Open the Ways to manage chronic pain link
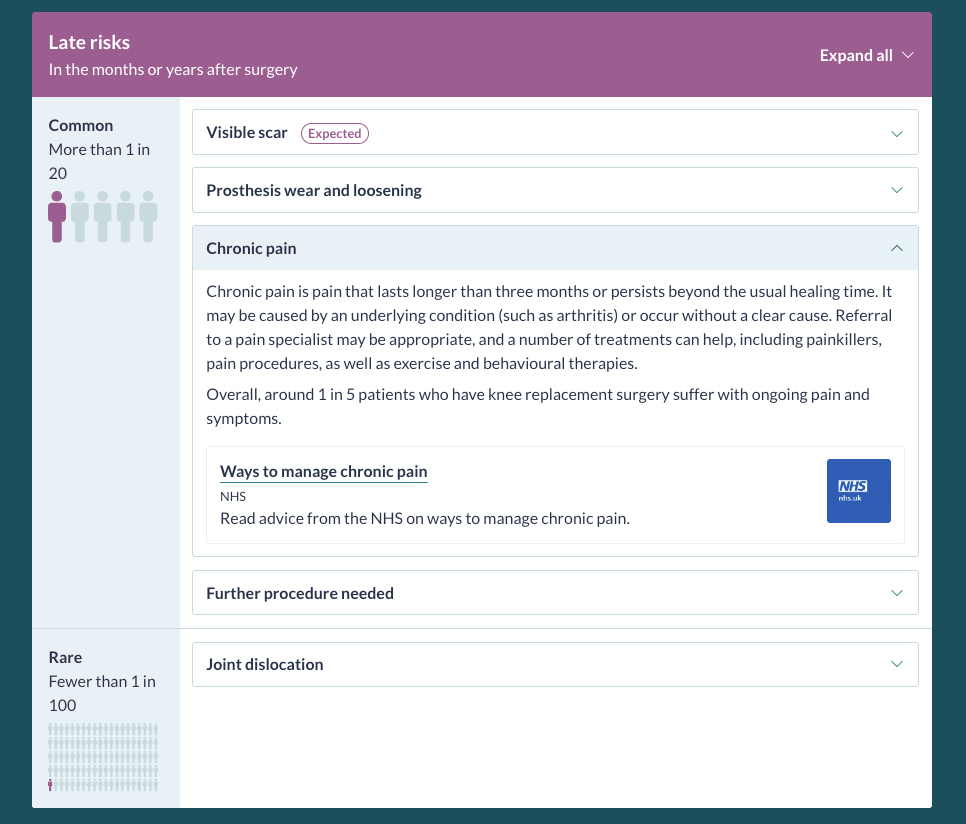The height and width of the screenshot is (824, 966). click(323, 471)
